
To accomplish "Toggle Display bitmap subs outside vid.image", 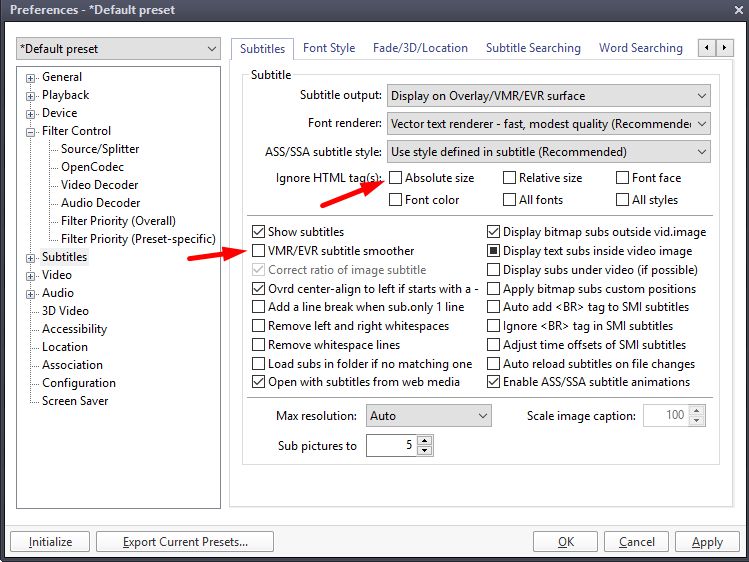I will coord(493,232).
